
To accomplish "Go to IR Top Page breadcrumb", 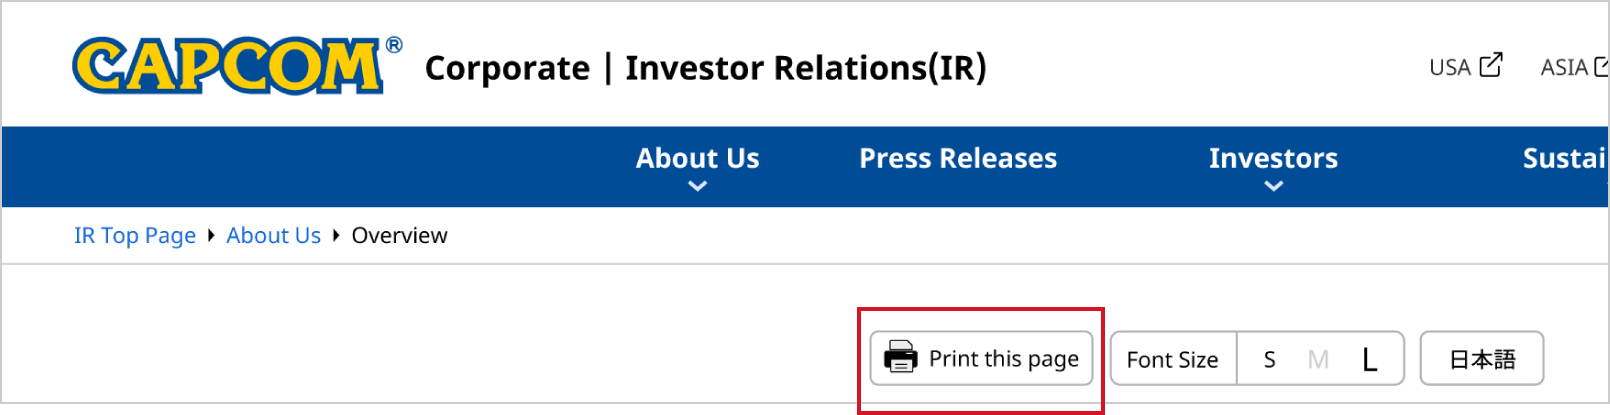I will pos(135,236).
